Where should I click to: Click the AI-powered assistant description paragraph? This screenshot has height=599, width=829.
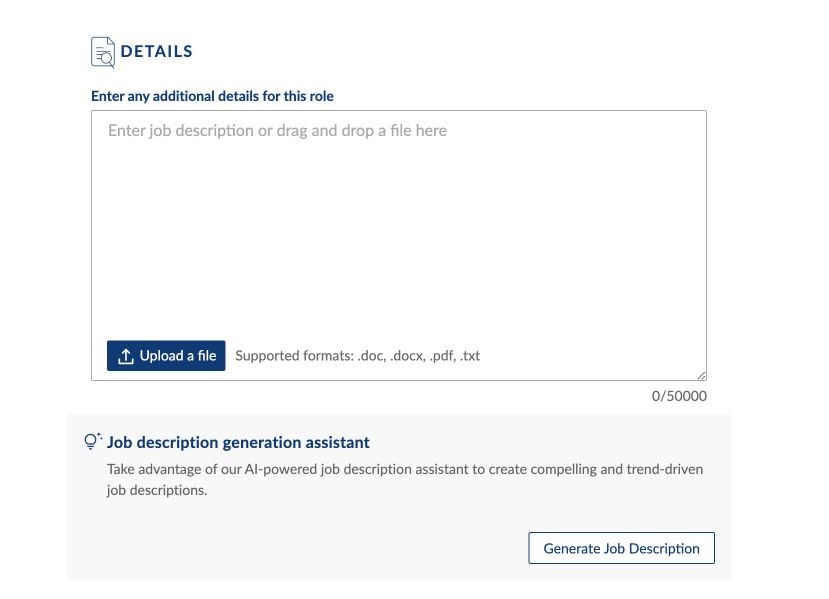[x=405, y=469]
